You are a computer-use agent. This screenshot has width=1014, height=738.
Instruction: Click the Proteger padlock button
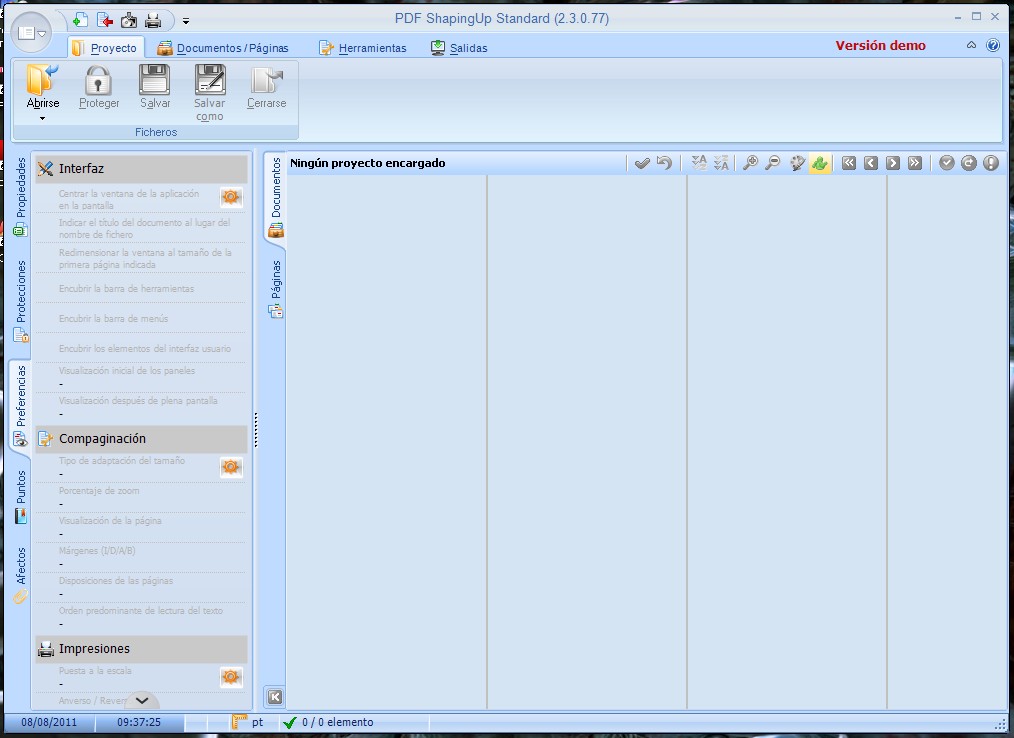99,87
